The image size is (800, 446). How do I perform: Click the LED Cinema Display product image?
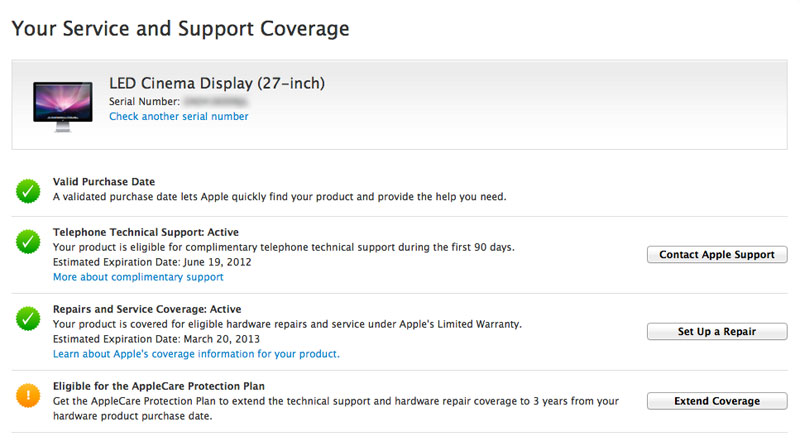(x=63, y=107)
